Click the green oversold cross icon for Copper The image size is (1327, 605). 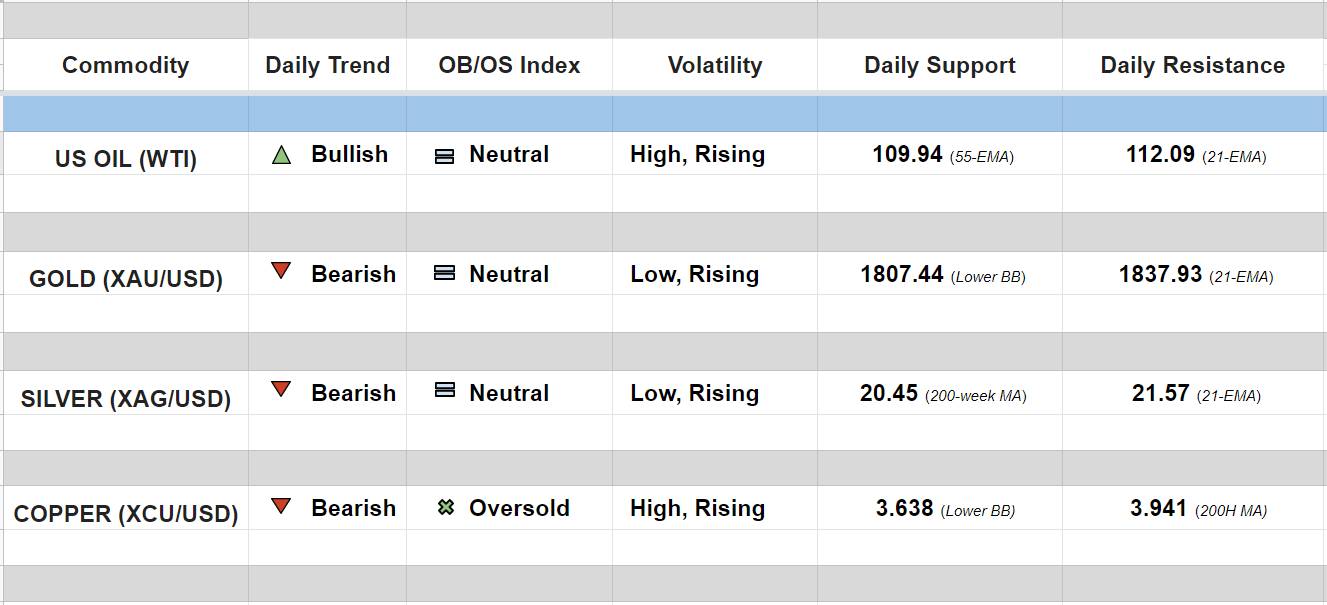[446, 508]
